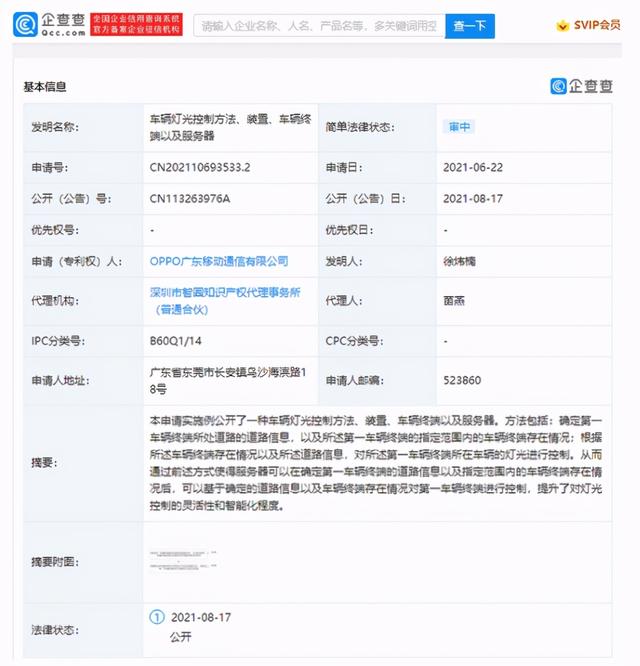Click the circled number 1 legal status marker
This screenshot has height=666, width=640.
pyautogui.click(x=157, y=617)
